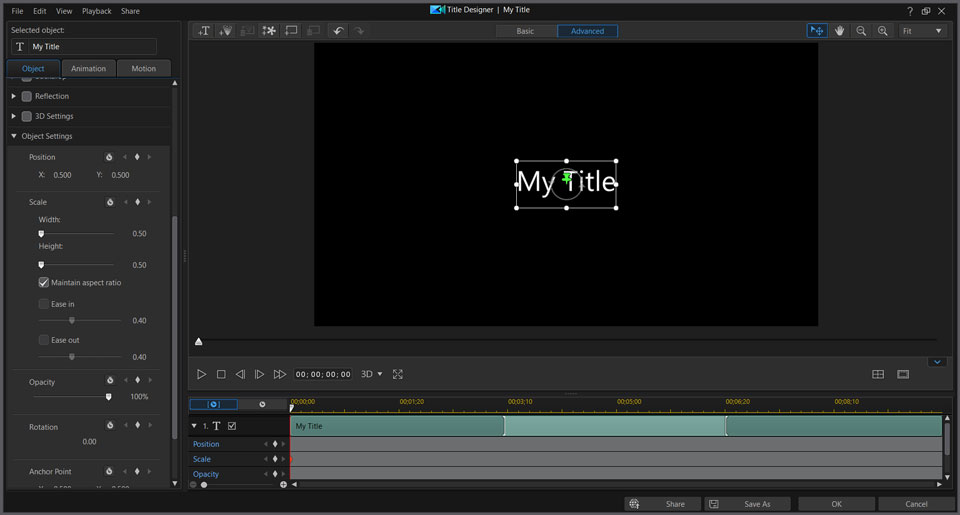The image size is (960, 515).
Task: Switch to the Animation tab
Action: click(x=89, y=69)
